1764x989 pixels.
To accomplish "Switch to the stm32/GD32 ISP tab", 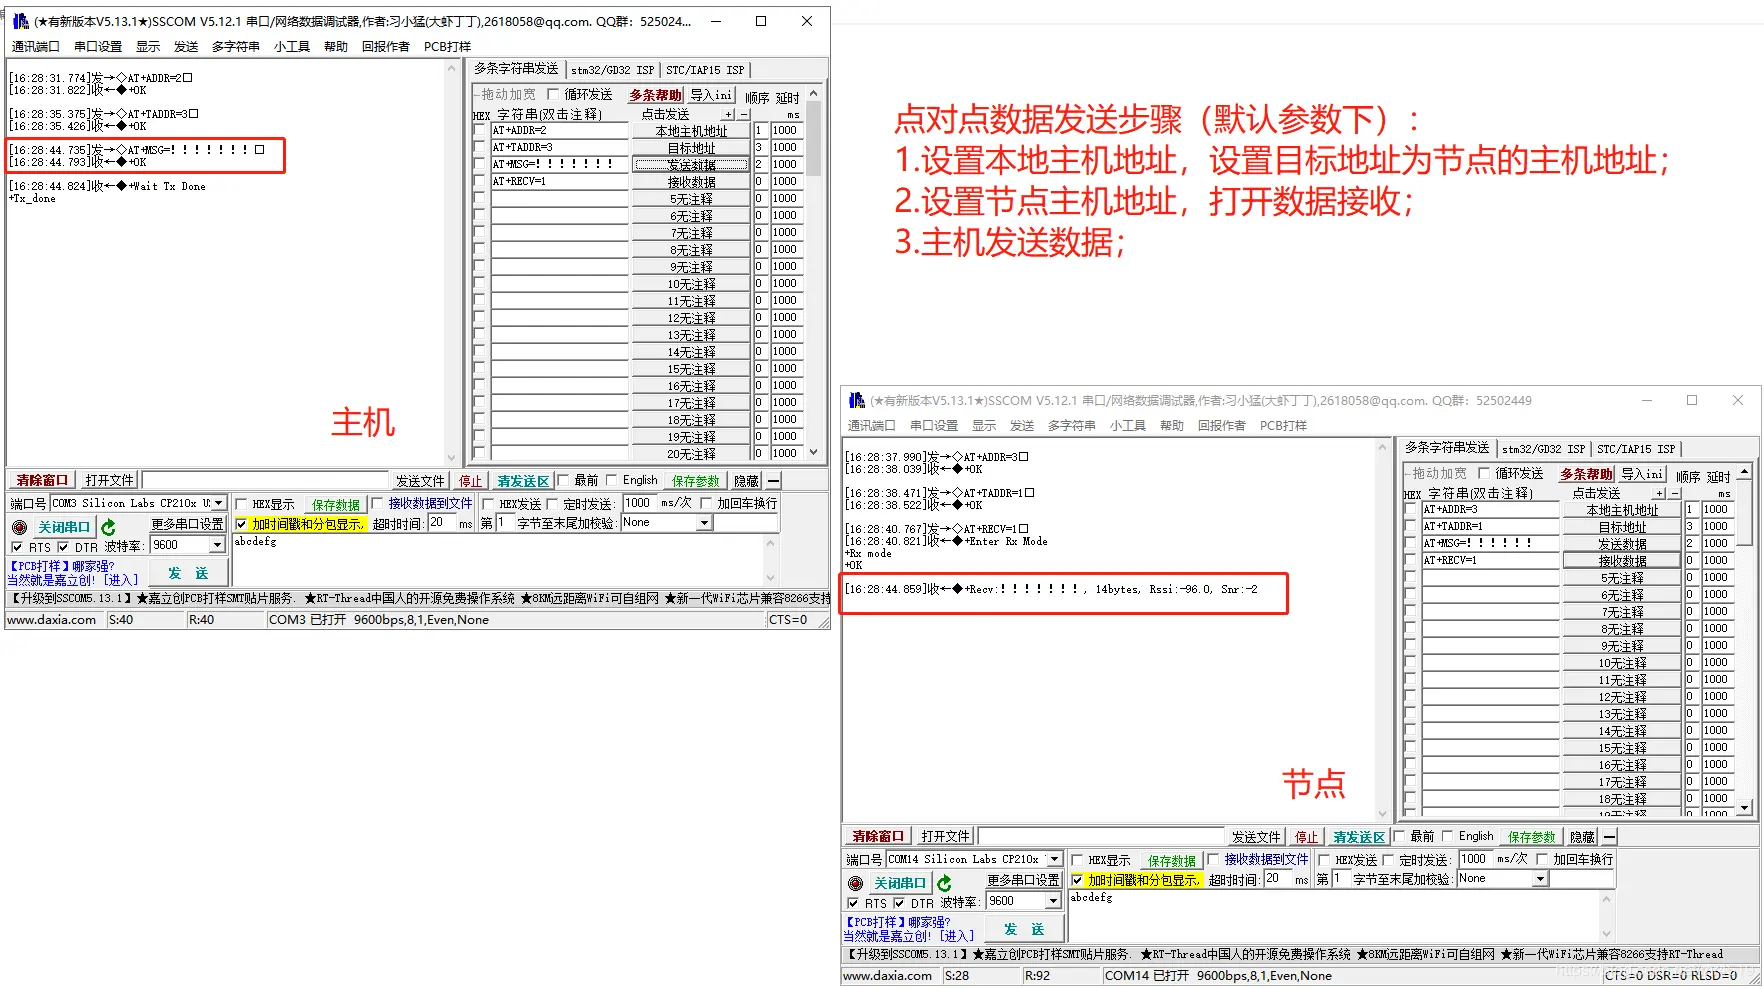I will click(612, 69).
